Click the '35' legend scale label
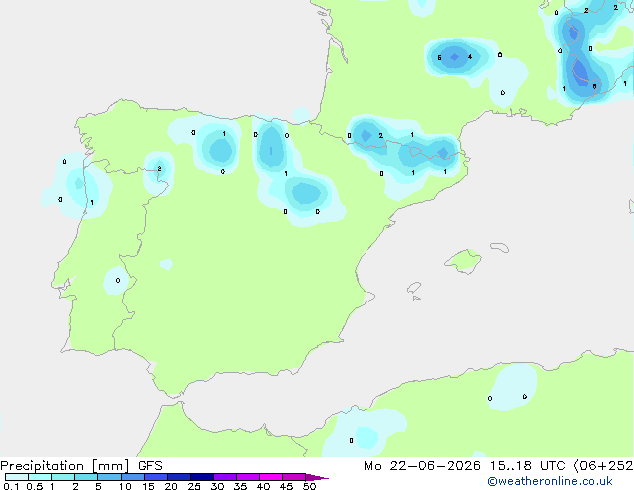This screenshot has height=490, width=634. [x=240, y=486]
